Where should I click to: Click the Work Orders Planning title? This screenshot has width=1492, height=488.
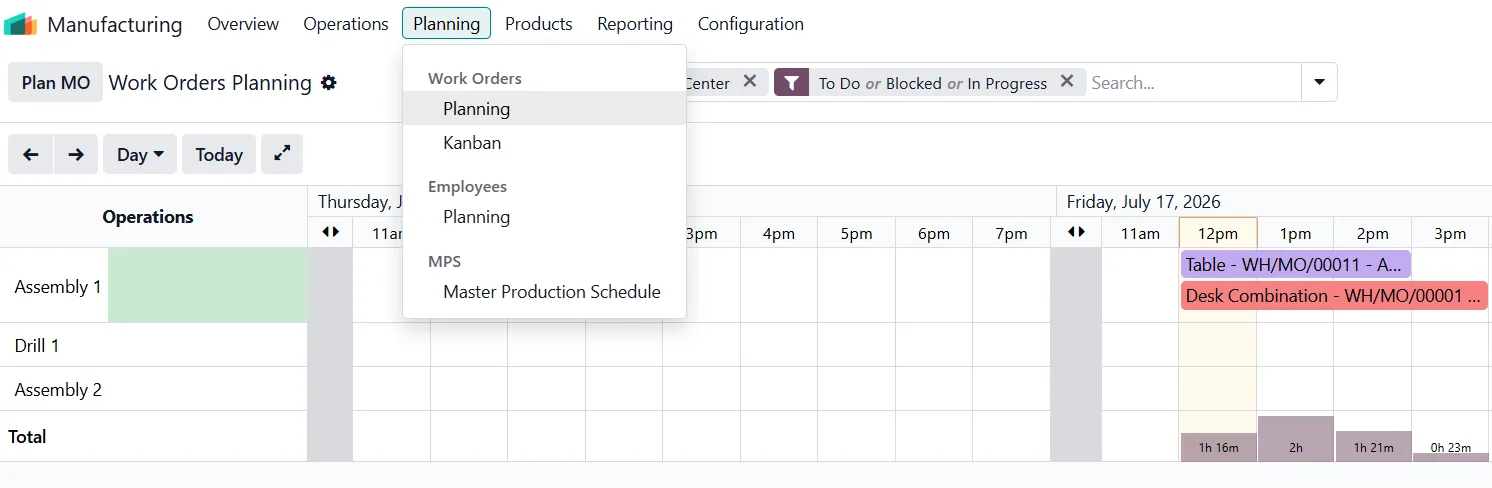tap(210, 83)
